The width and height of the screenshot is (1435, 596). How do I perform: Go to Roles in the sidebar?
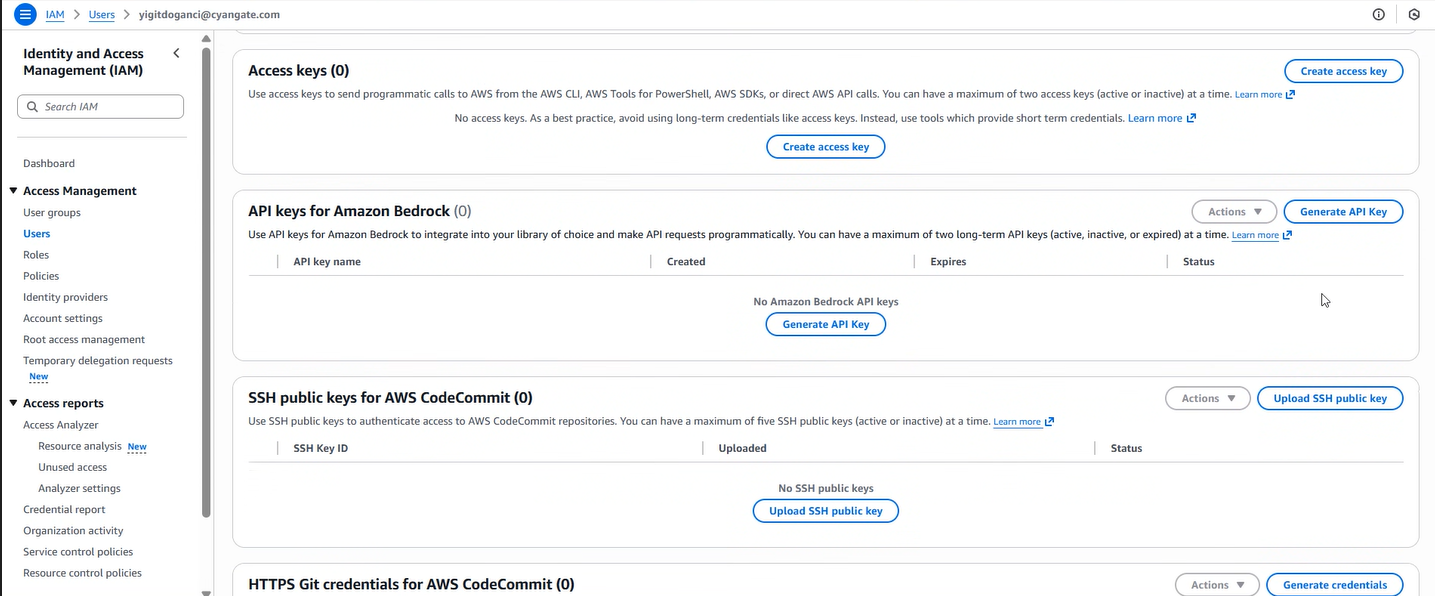[x=36, y=255]
